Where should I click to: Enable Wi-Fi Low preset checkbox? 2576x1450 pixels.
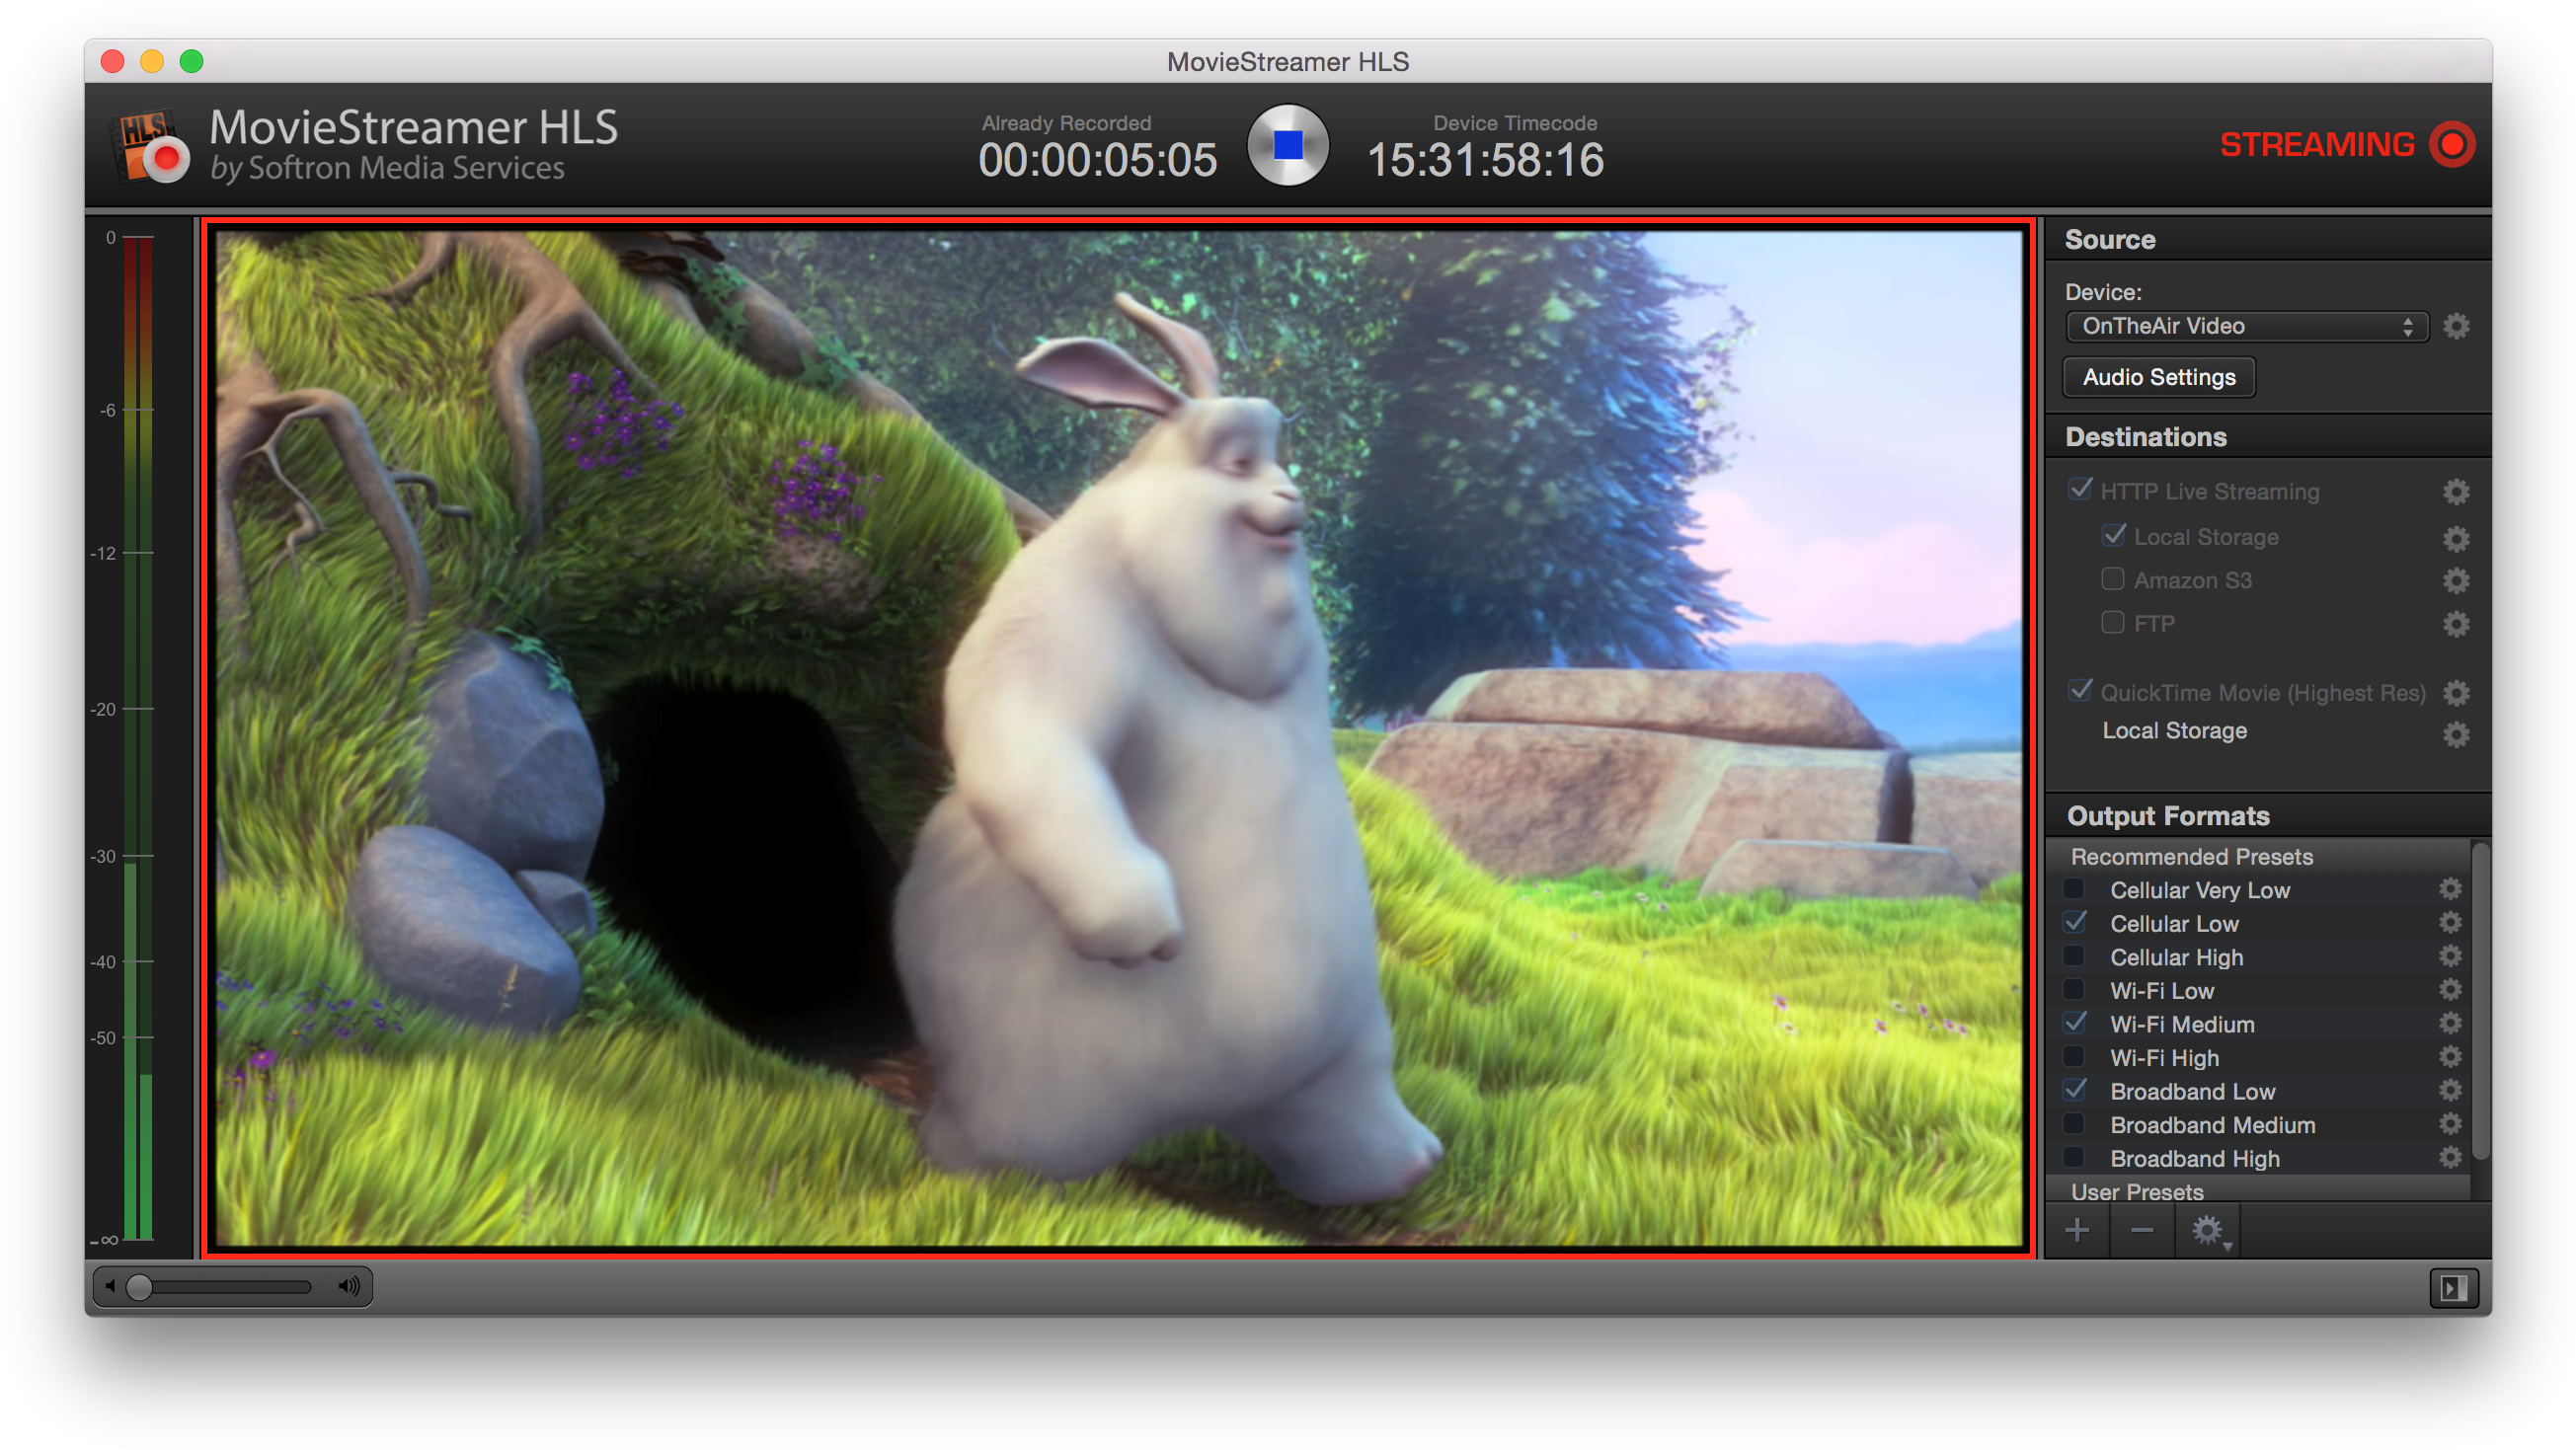tap(2074, 989)
